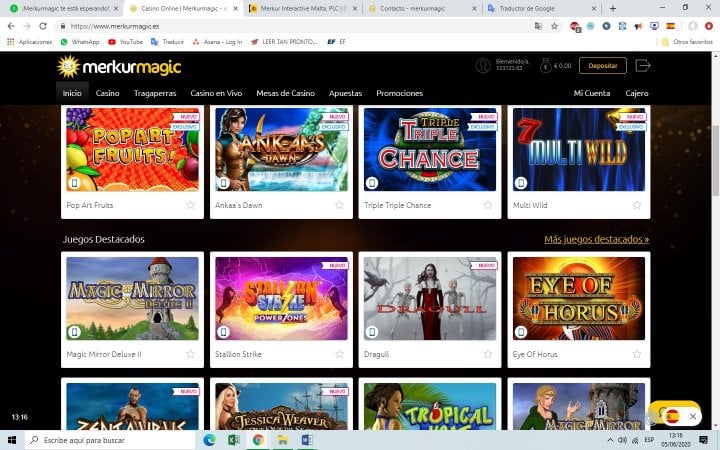Screen dimensions: 720x450
Task: Open Ankaa's Dawn game thumbnail
Action: pos(281,149)
